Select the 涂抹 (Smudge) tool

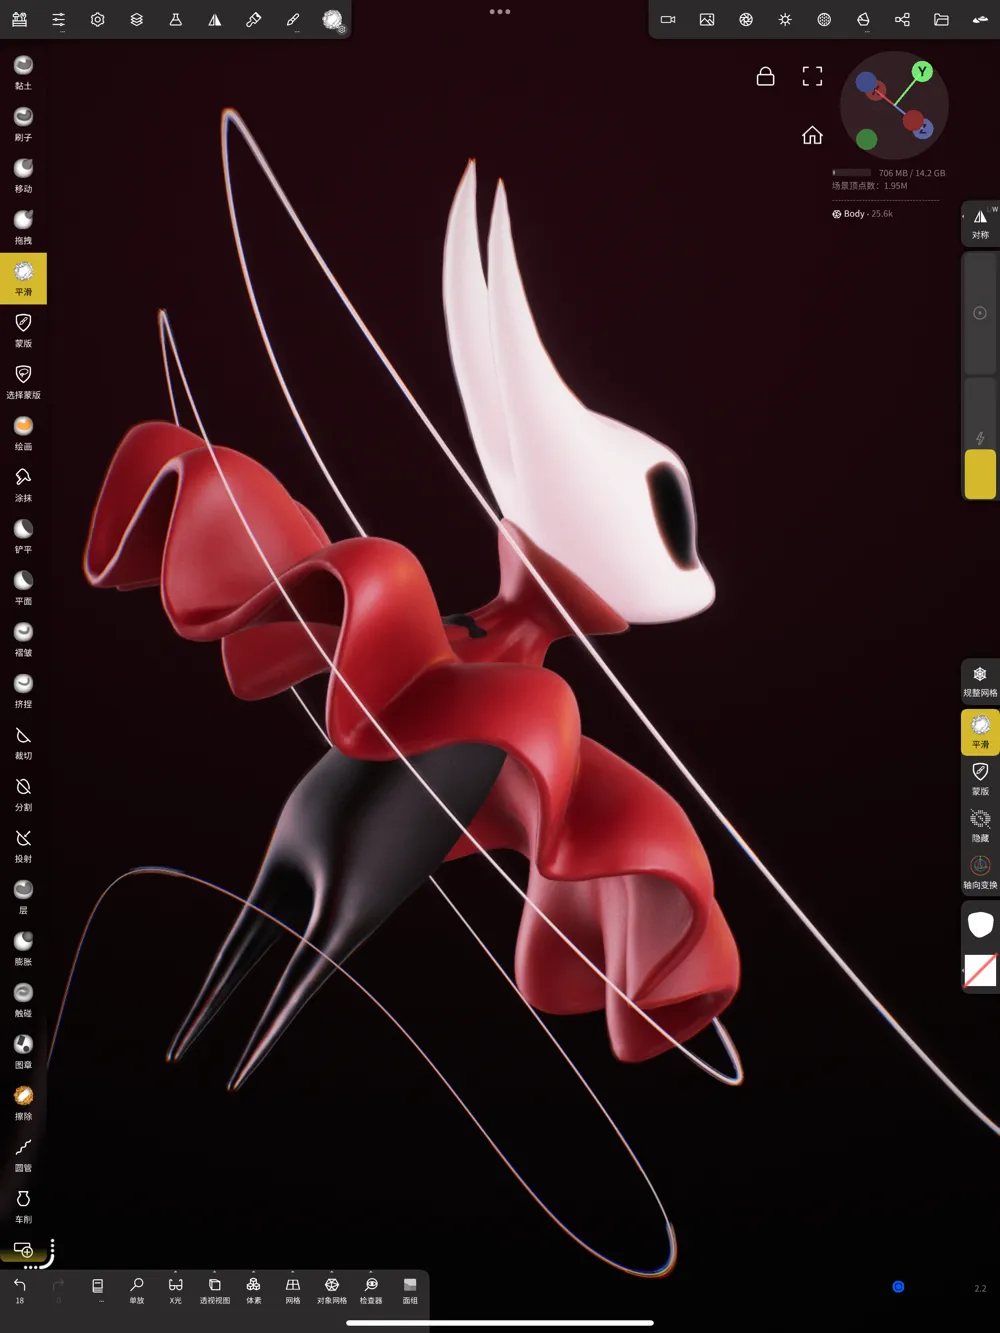tap(23, 484)
